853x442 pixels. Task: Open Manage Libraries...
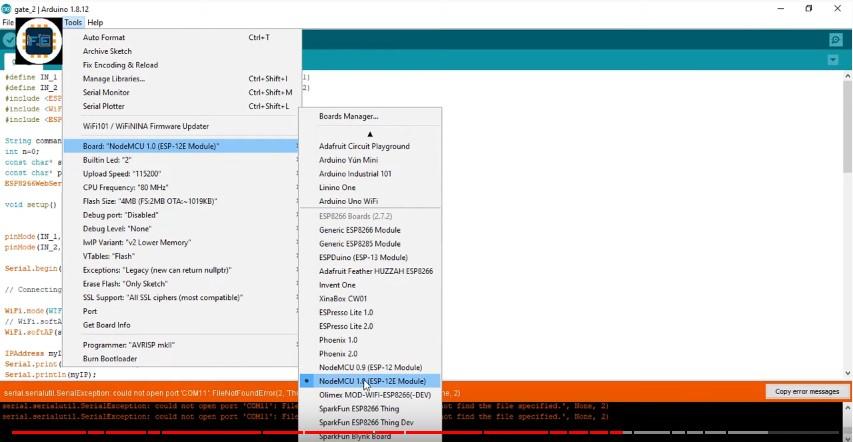tap(182, 79)
